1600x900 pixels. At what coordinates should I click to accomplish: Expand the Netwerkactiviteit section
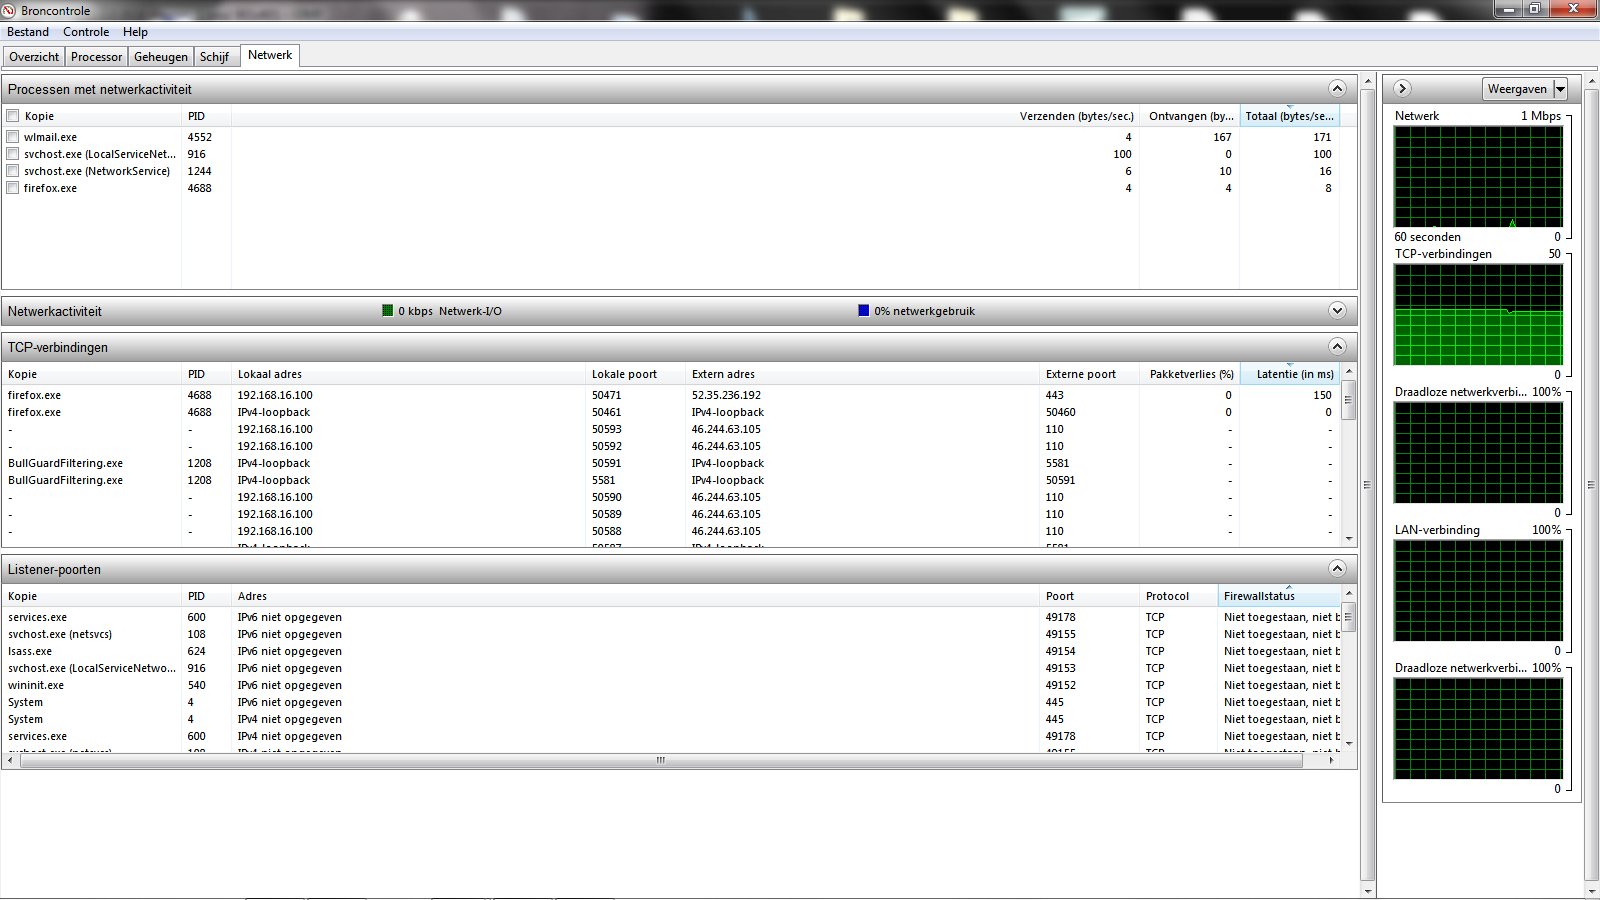click(x=1337, y=311)
